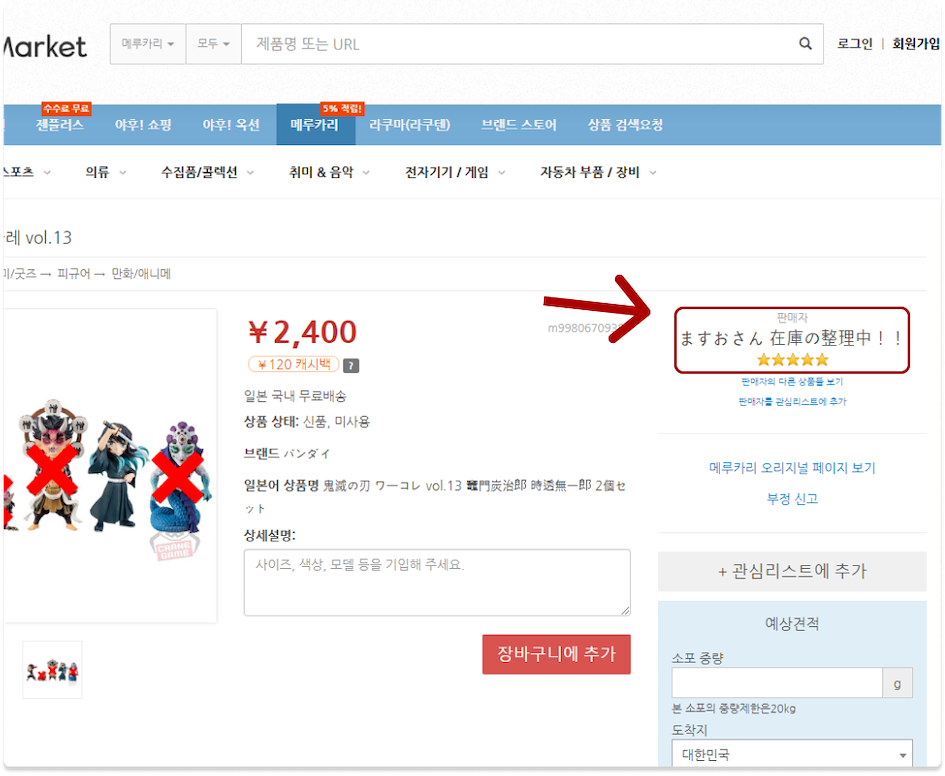The height and width of the screenshot is (776, 945).
Task: Click the 로그인 link
Action: coord(855,43)
